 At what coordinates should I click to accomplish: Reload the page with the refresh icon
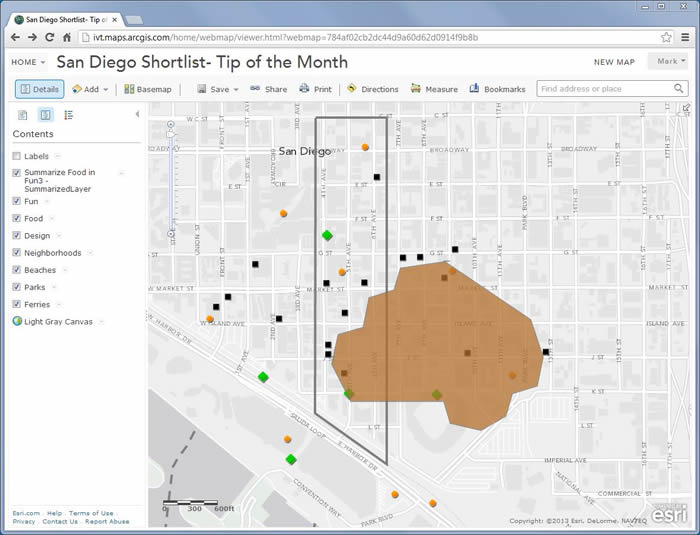(50, 38)
